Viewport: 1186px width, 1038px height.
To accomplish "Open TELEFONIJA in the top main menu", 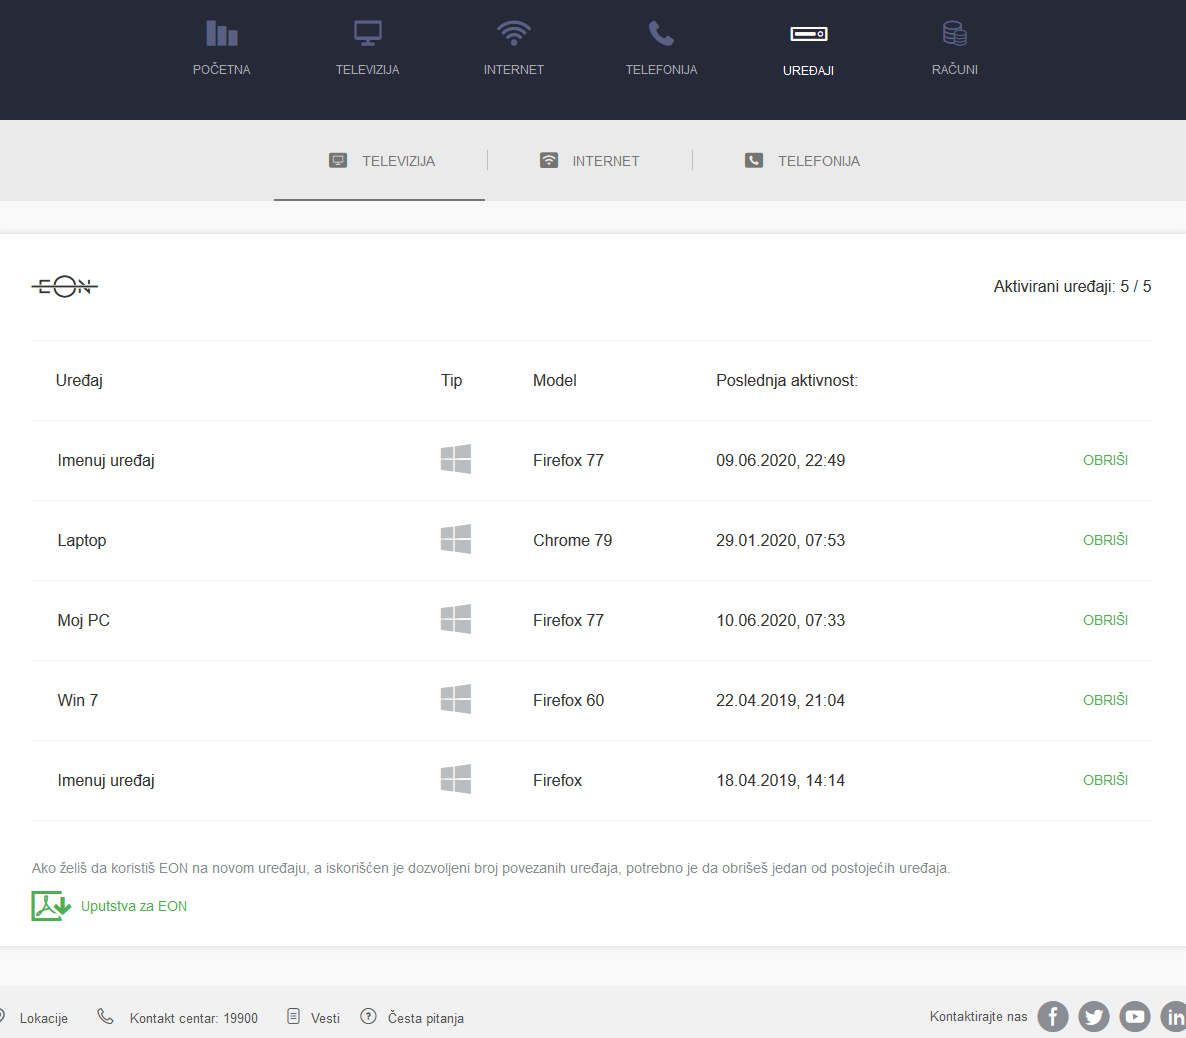I will tap(661, 70).
